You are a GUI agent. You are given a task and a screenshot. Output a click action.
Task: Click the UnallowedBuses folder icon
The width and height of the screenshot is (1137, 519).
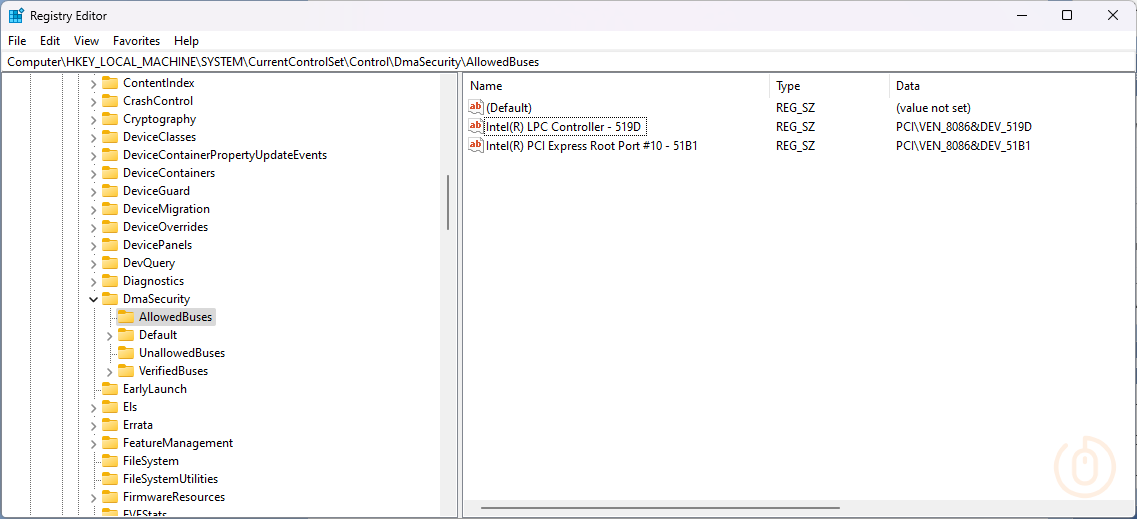pyautogui.click(x=126, y=353)
